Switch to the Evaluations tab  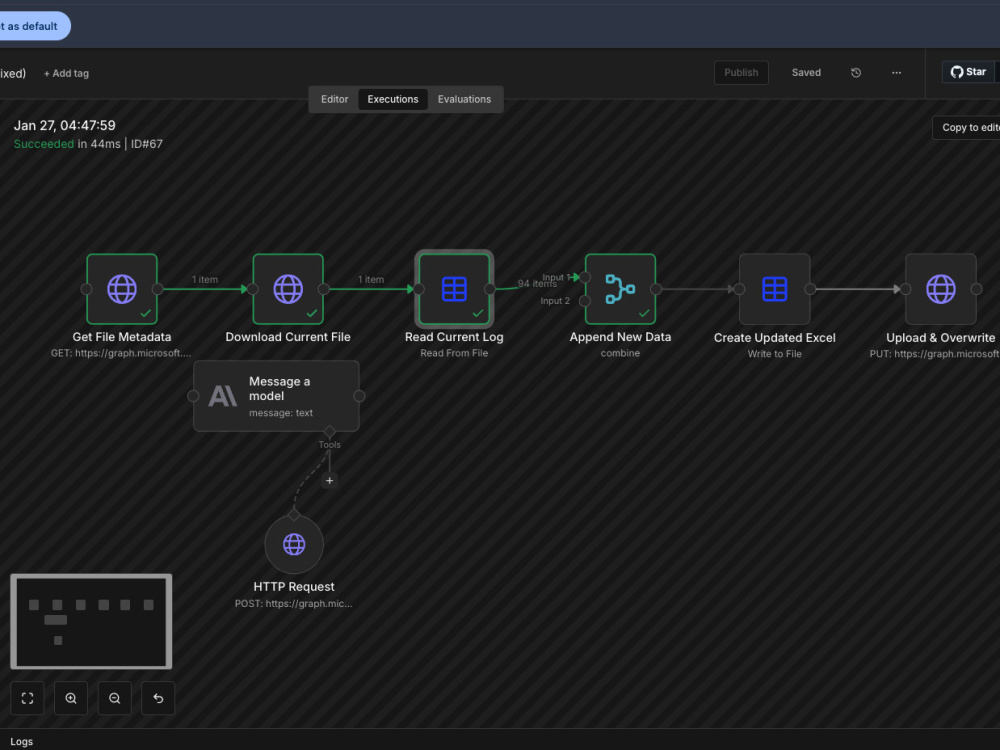pos(464,99)
